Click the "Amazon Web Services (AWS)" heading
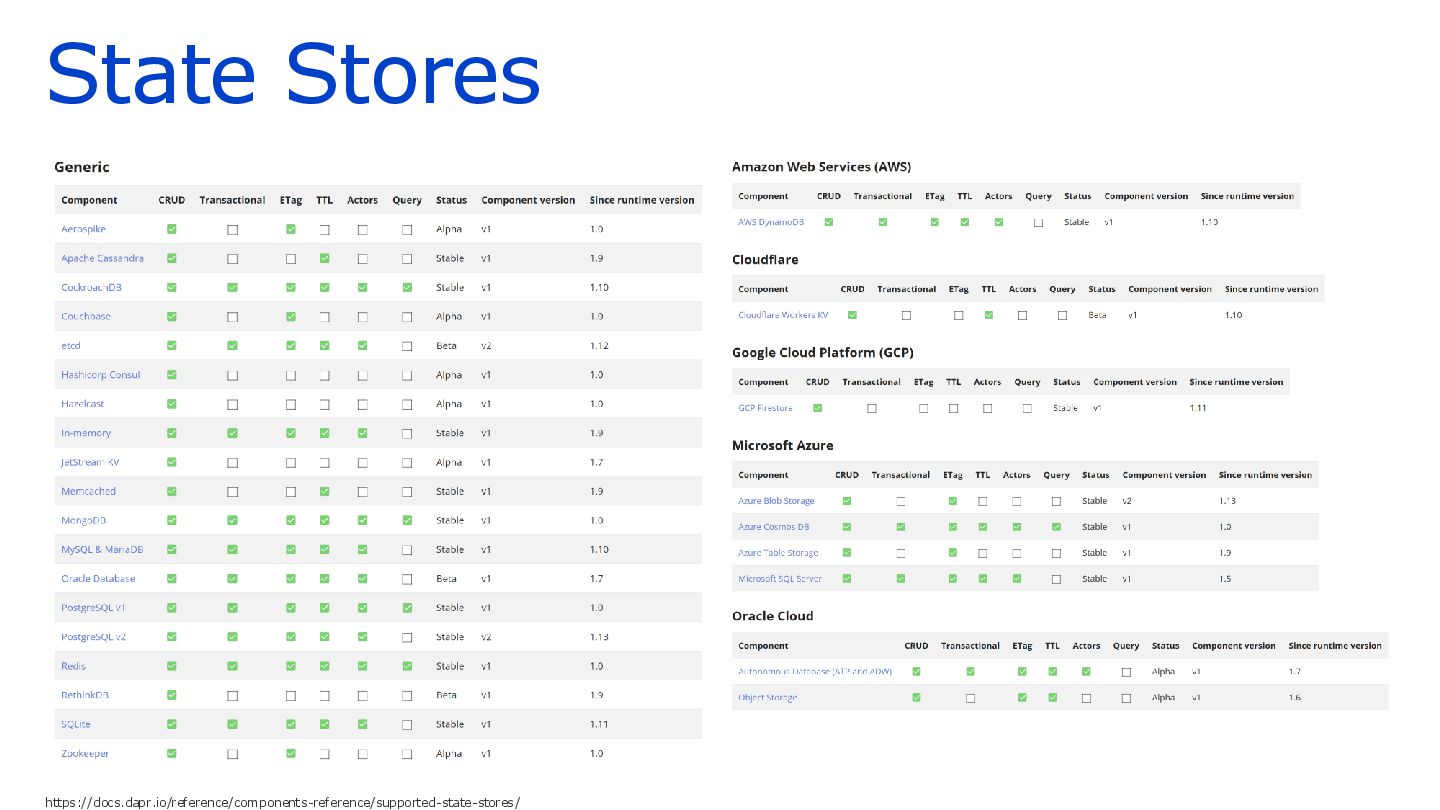This screenshot has width=1440, height=810. tap(821, 167)
